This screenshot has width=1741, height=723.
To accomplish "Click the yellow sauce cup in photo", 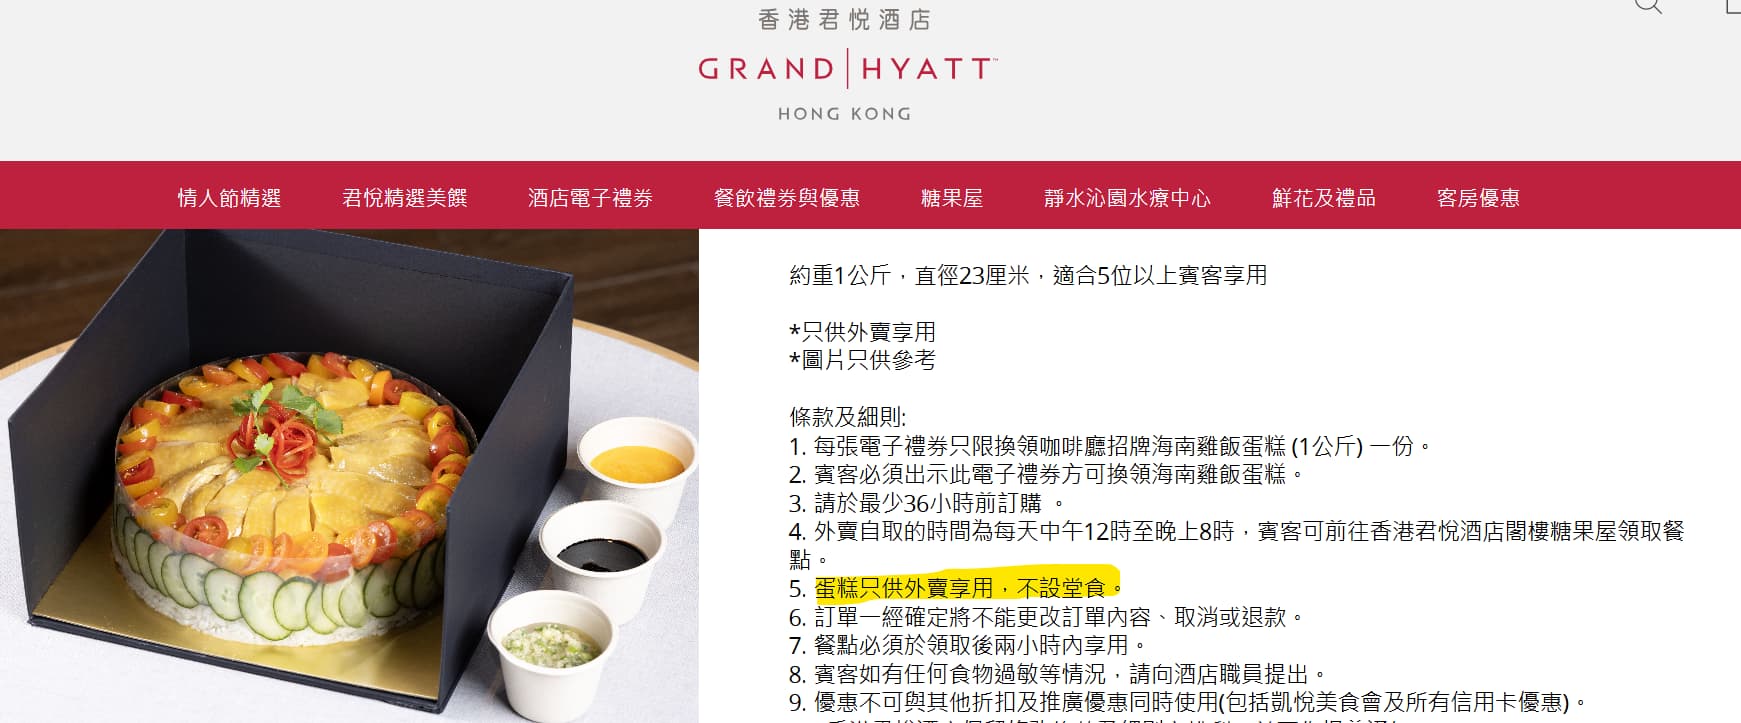I will pyautogui.click(x=638, y=469).
